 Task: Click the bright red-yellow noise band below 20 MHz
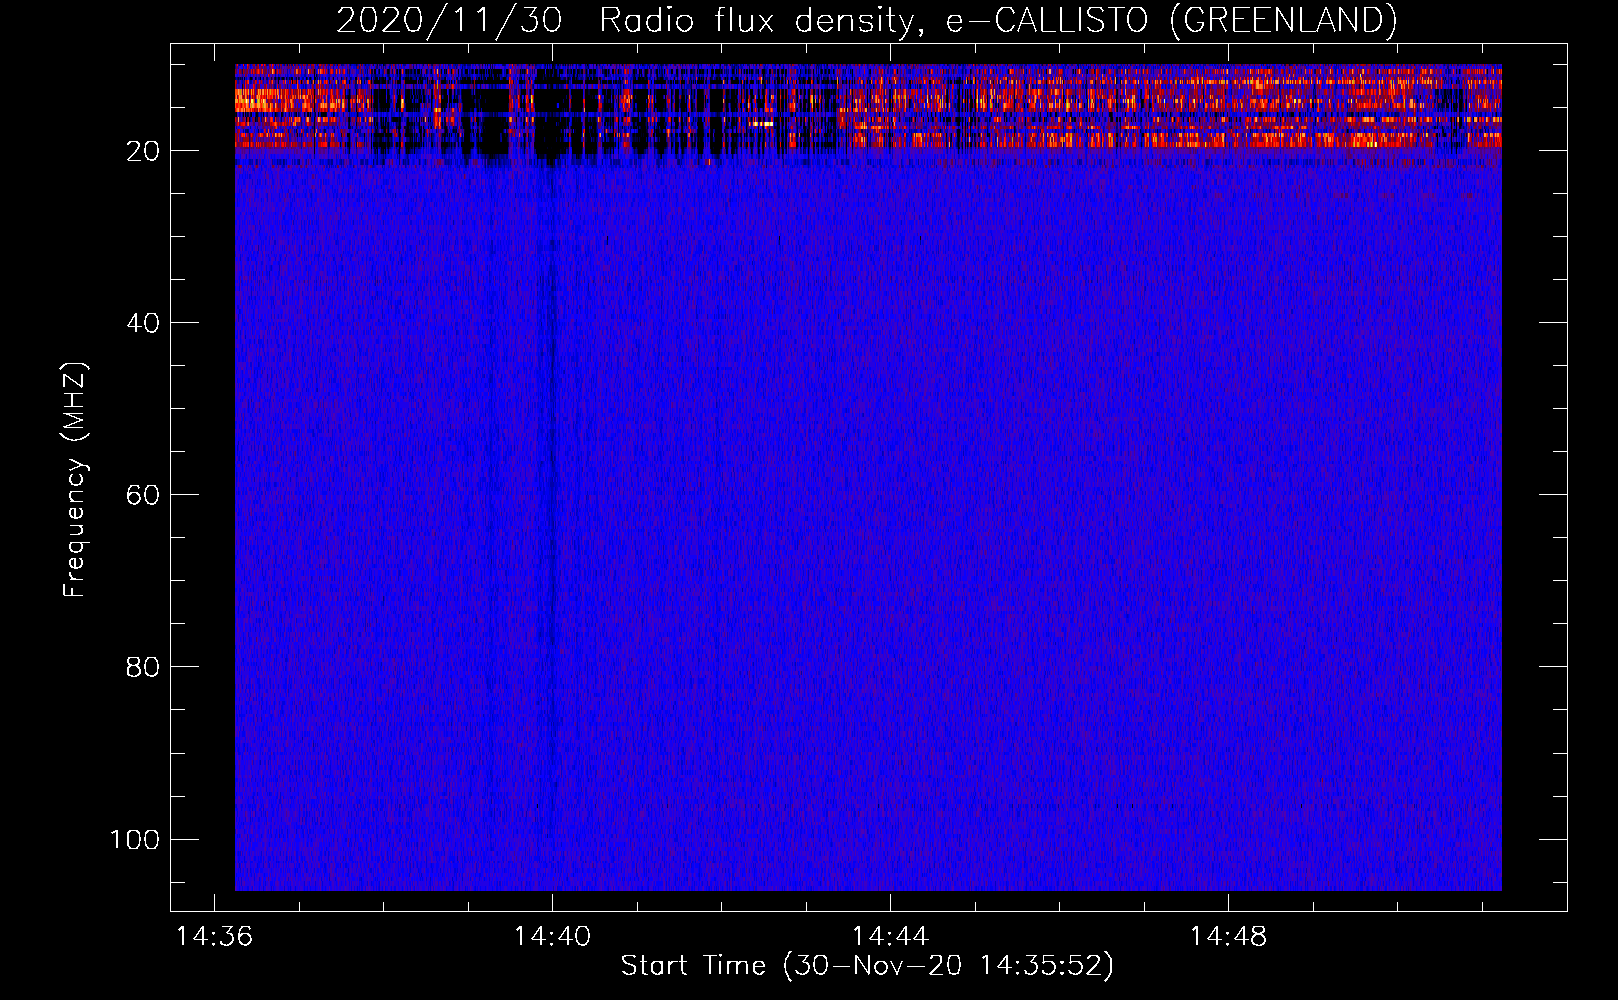click(x=868, y=107)
